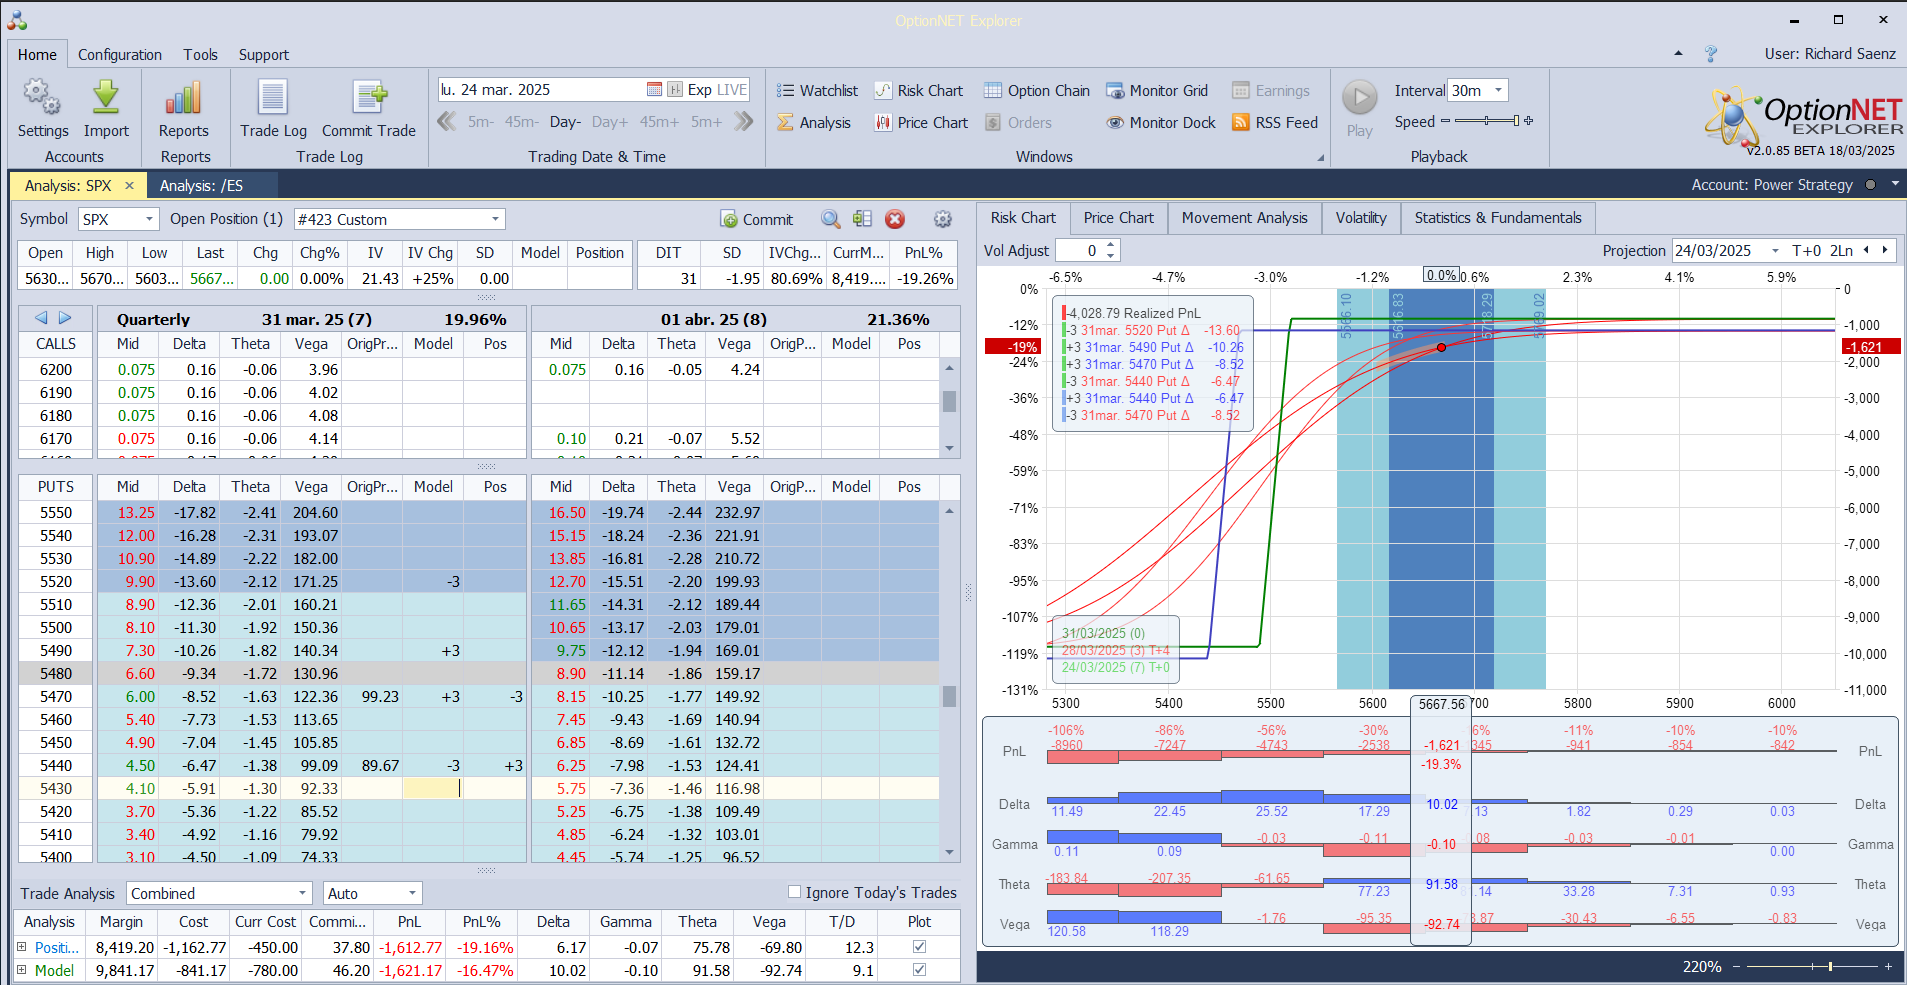The width and height of the screenshot is (1907, 985).
Task: Toggle Ignore Today's Trades checkbox
Action: pos(794,892)
